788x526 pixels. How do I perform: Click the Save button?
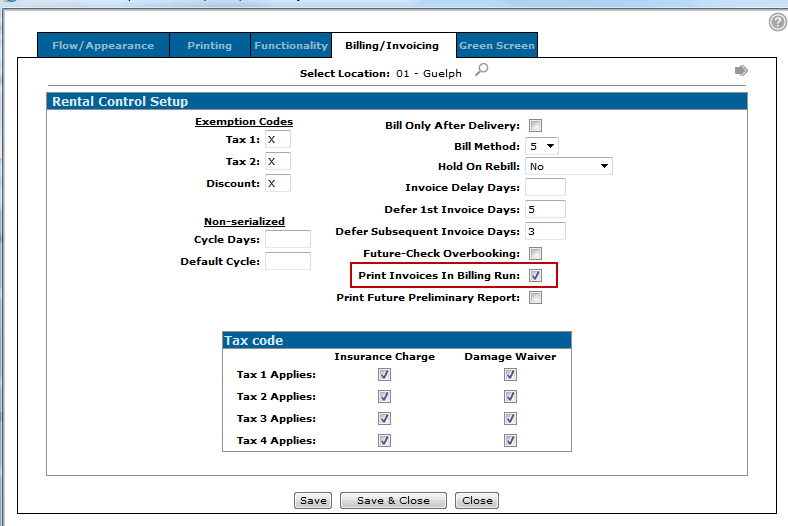[x=313, y=500]
